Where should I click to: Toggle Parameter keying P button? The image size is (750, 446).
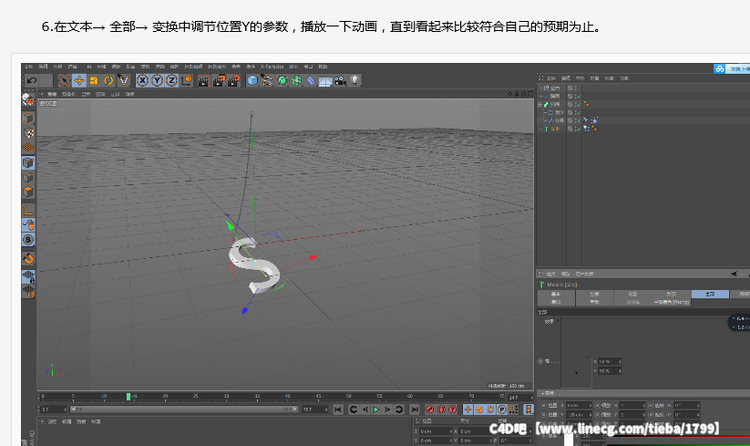tap(502, 409)
